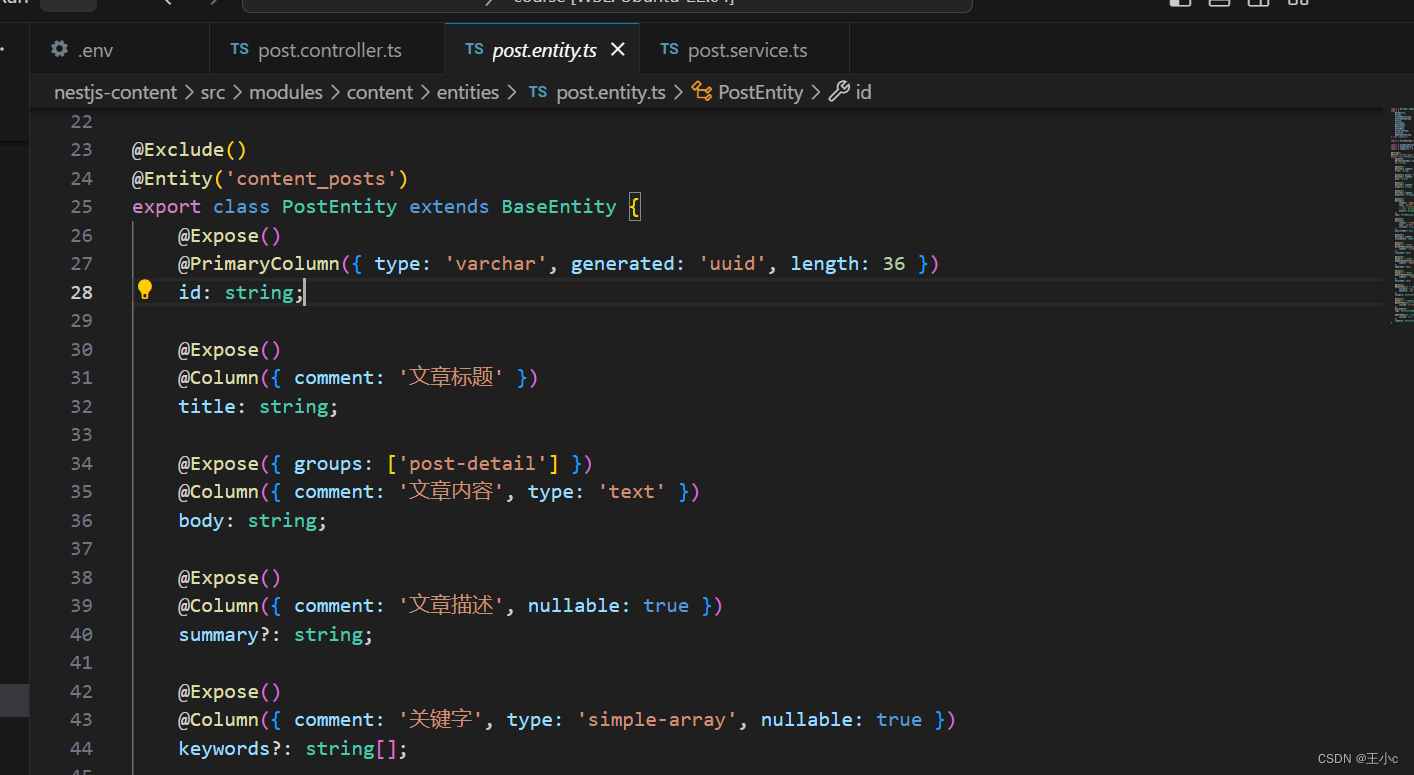The height and width of the screenshot is (775, 1414).
Task: Click line number 23 in the gutter
Action: (81, 150)
